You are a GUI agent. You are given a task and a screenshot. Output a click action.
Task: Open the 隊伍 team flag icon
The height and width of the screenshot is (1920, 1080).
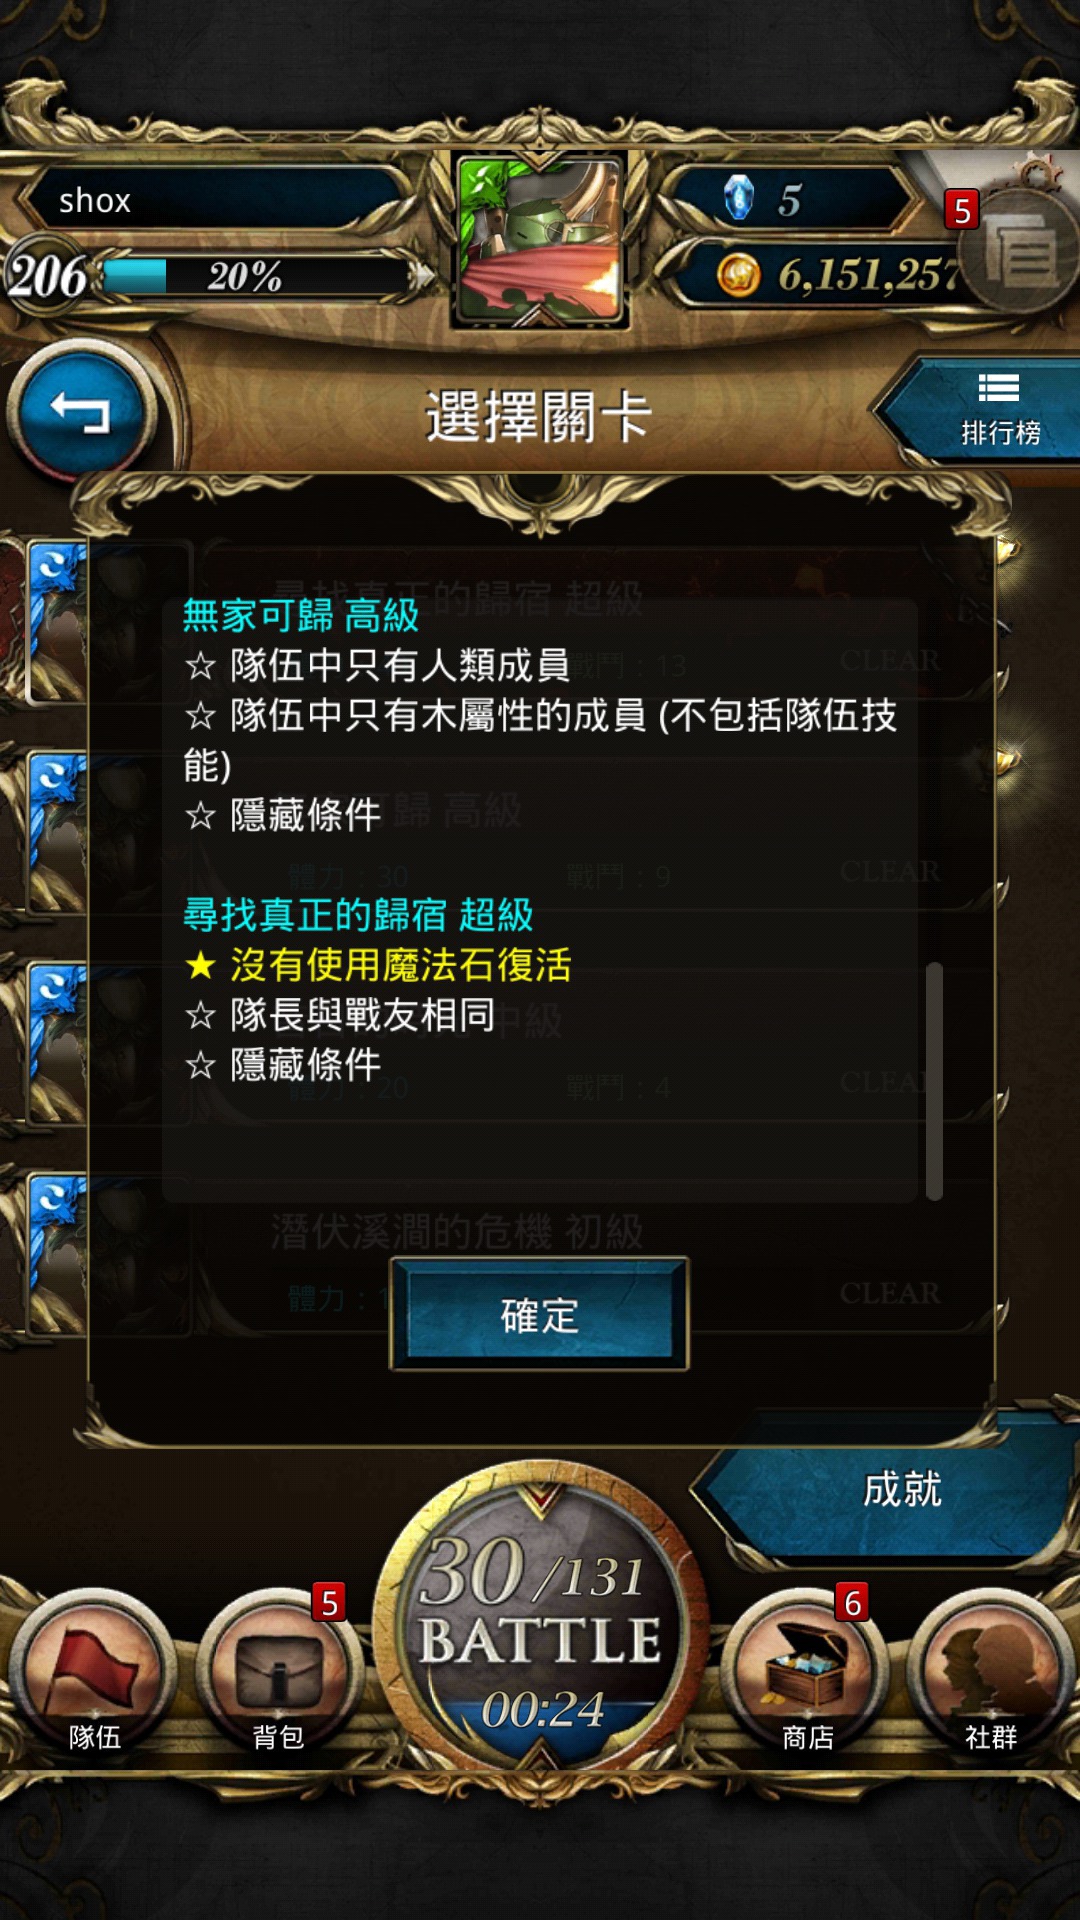(x=94, y=1672)
